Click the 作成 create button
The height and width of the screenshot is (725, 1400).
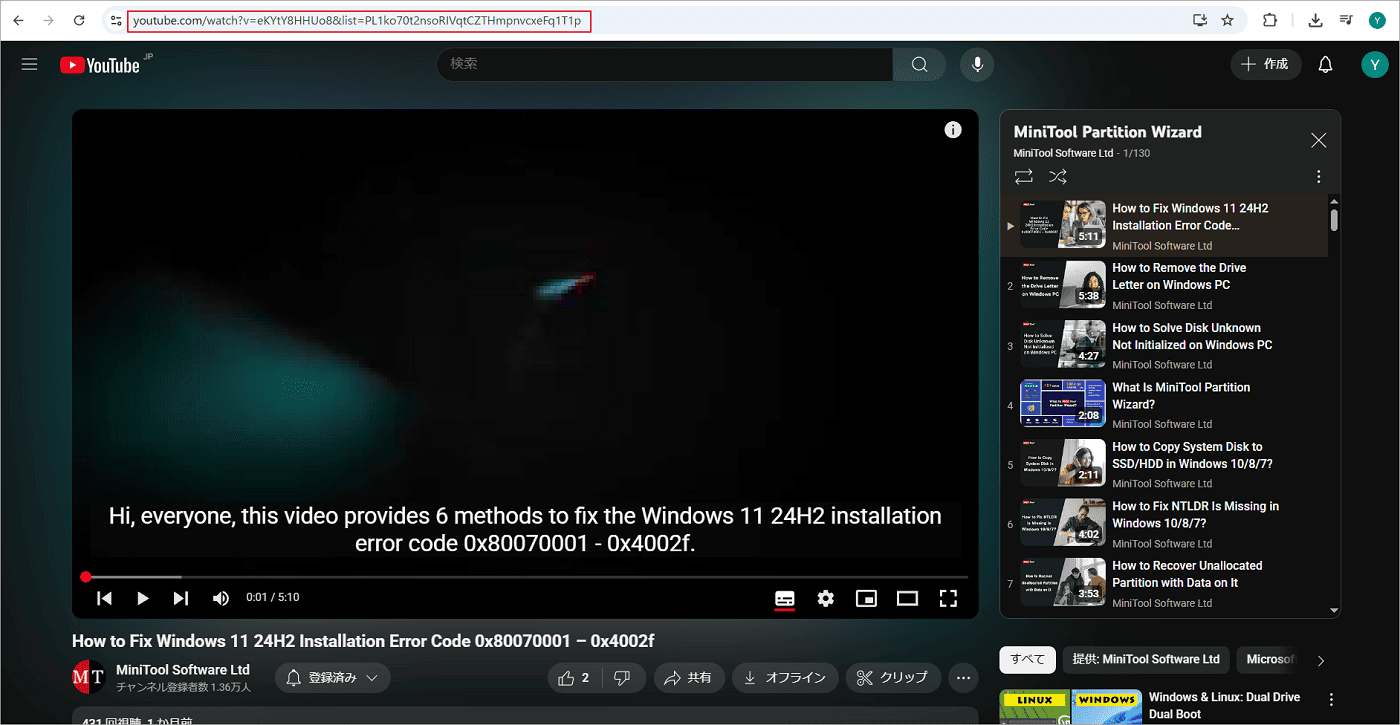pyautogui.click(x=1266, y=64)
